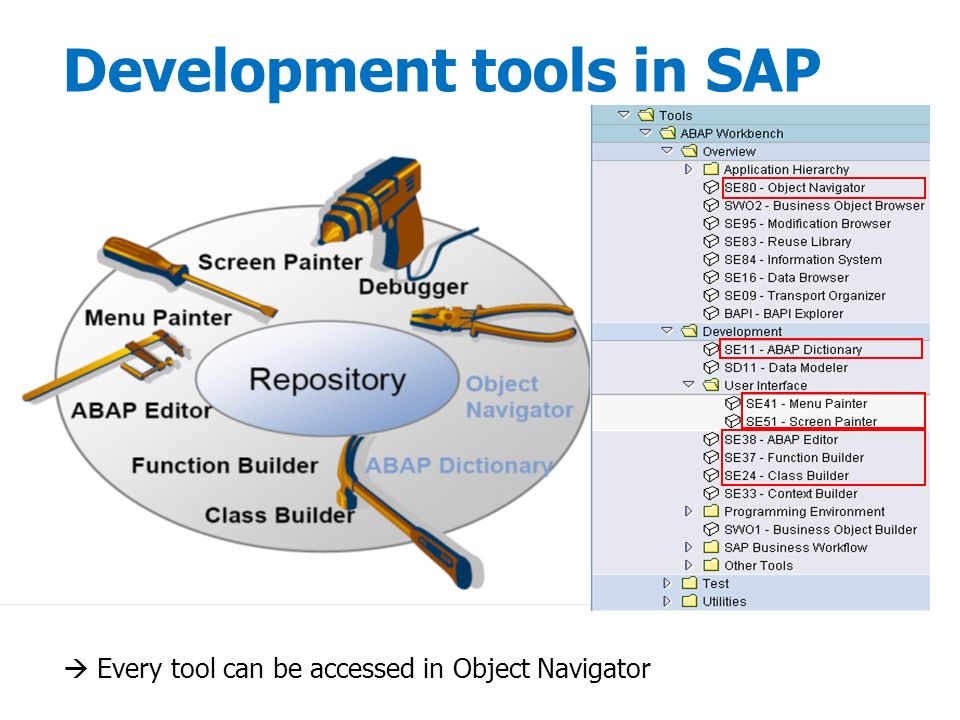Collapse the Overview folder node
Screen dimensions: 960x720
[x=667, y=151]
